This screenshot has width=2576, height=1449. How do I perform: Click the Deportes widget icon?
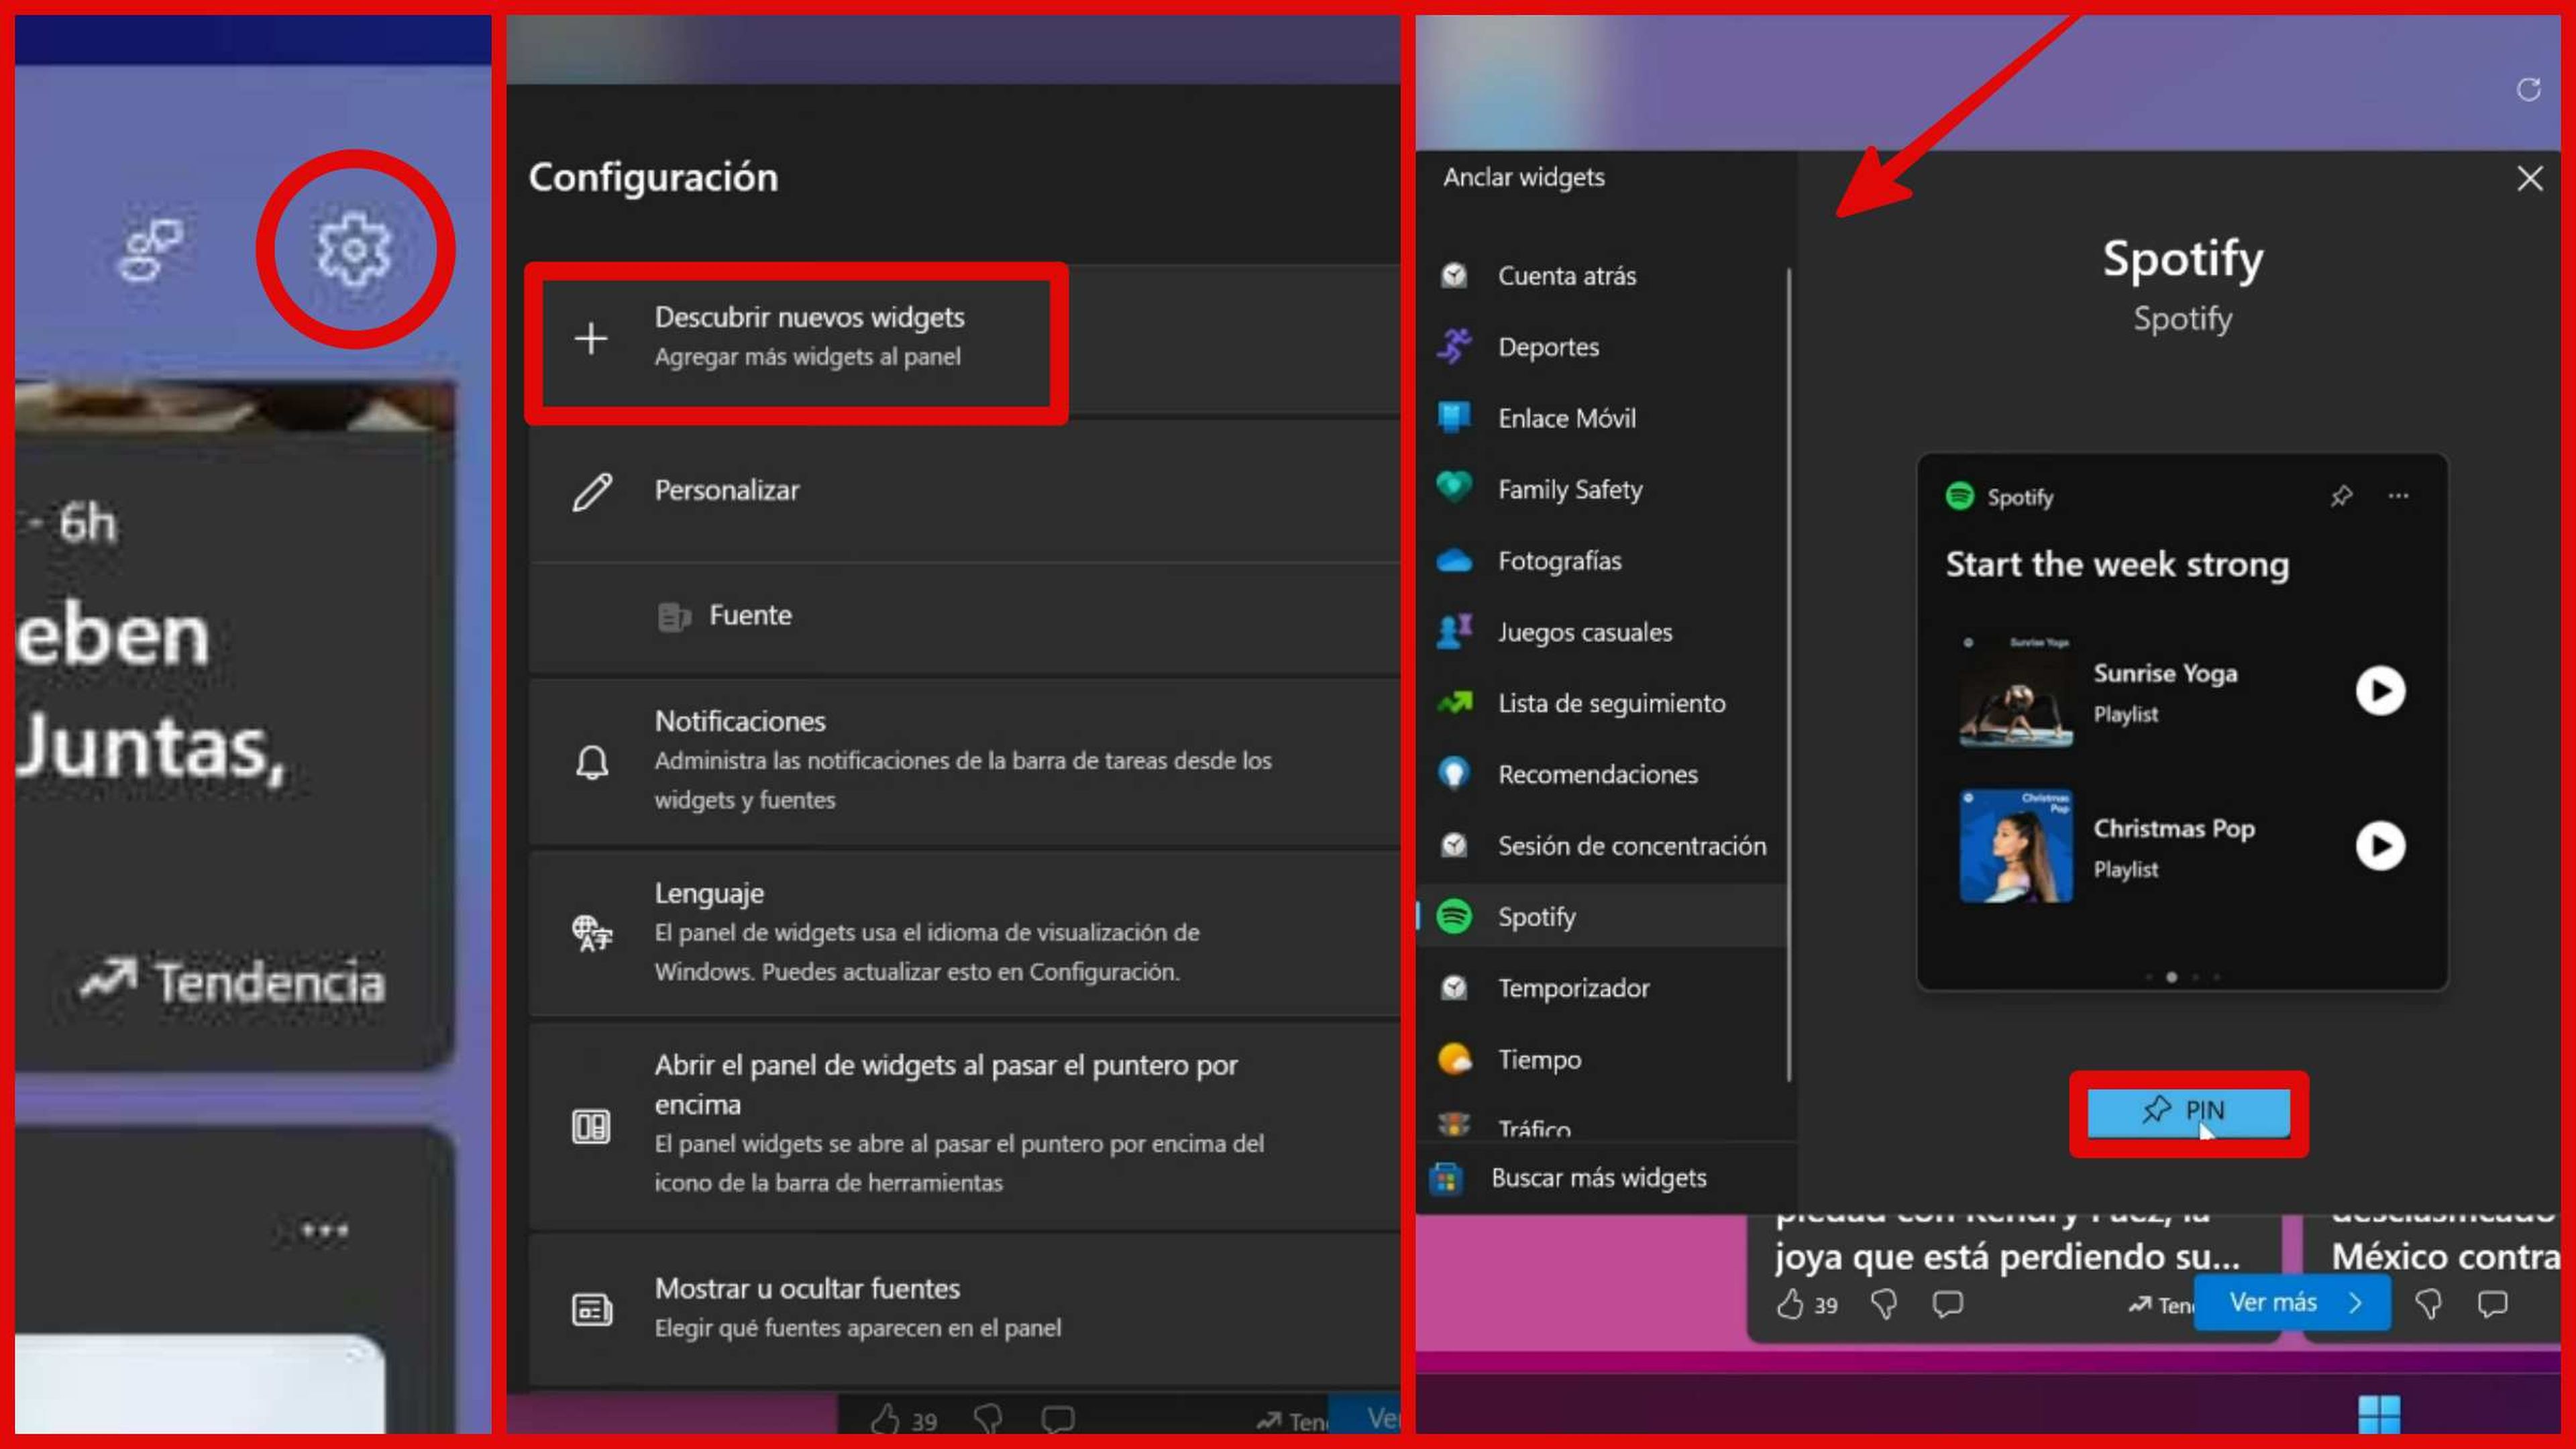click(1456, 345)
